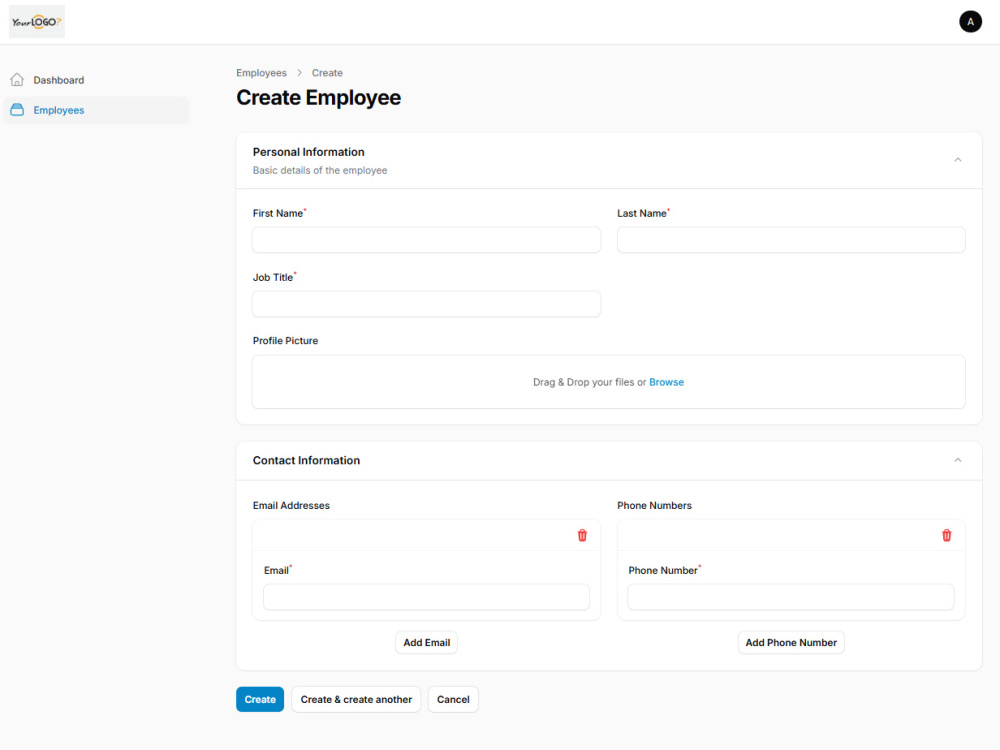
Task: Click the Add Email button
Action: tap(427, 642)
